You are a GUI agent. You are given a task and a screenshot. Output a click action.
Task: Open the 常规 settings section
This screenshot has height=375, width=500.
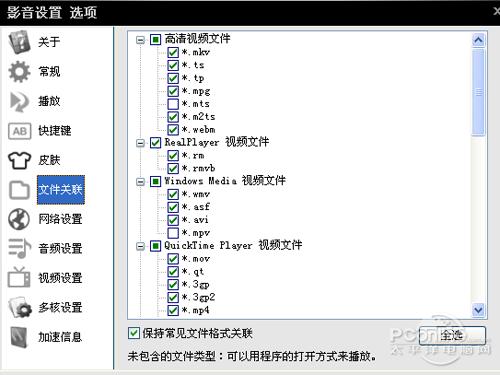point(49,71)
